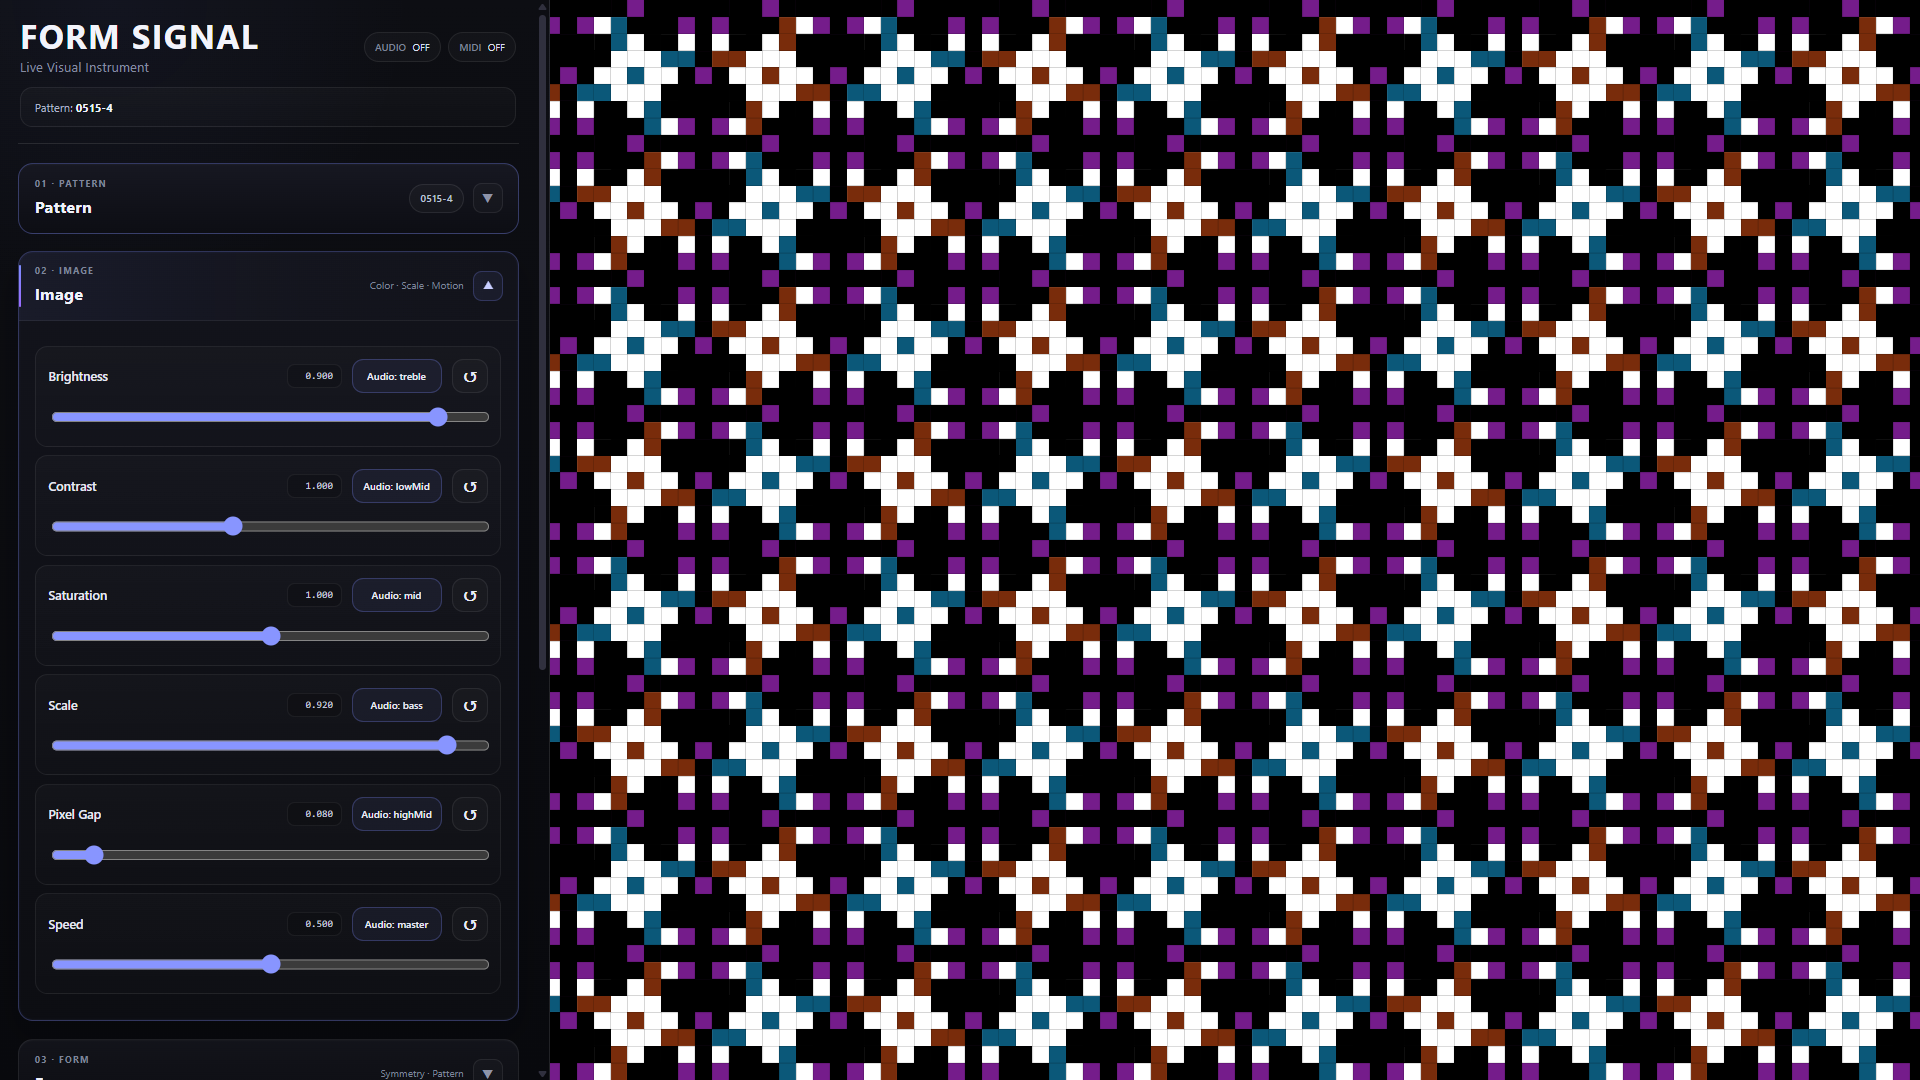Click the sidebar vertical scrollbar

tap(543, 340)
